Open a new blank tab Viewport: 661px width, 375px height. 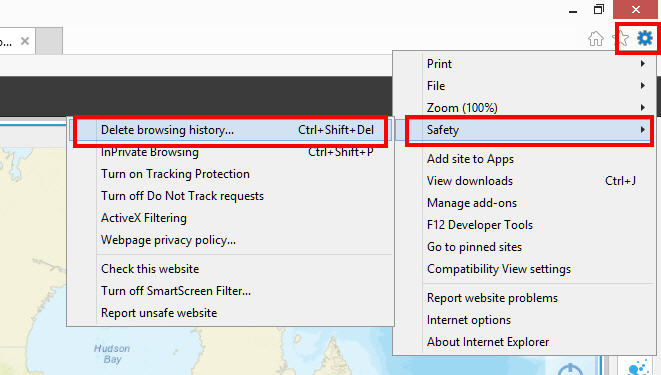pos(49,41)
